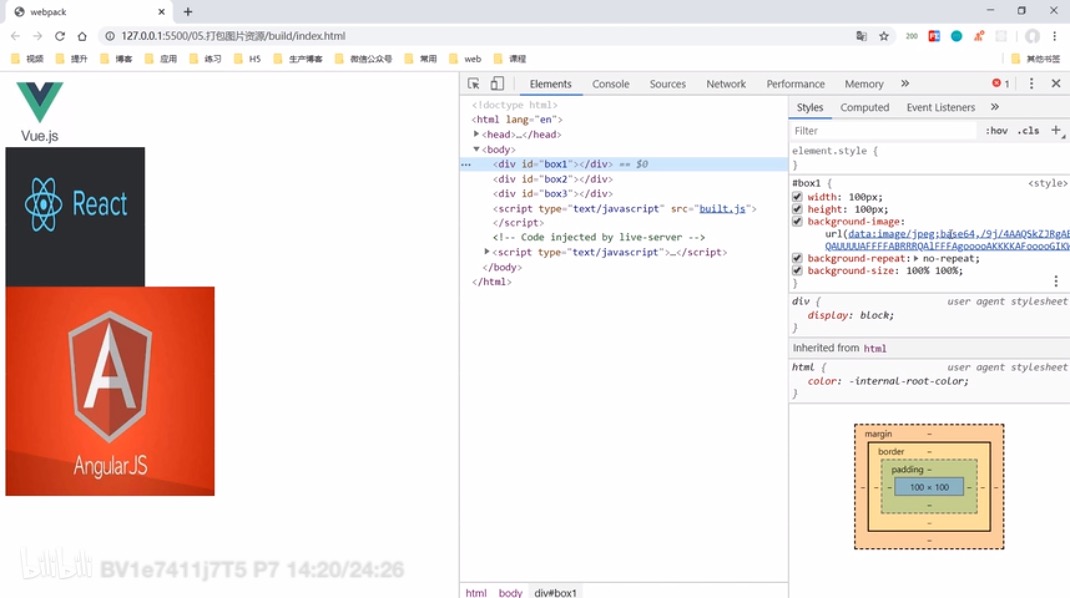Open the 博客 bookmark folder
Viewport: 1070px width, 598px height.
click(117, 59)
